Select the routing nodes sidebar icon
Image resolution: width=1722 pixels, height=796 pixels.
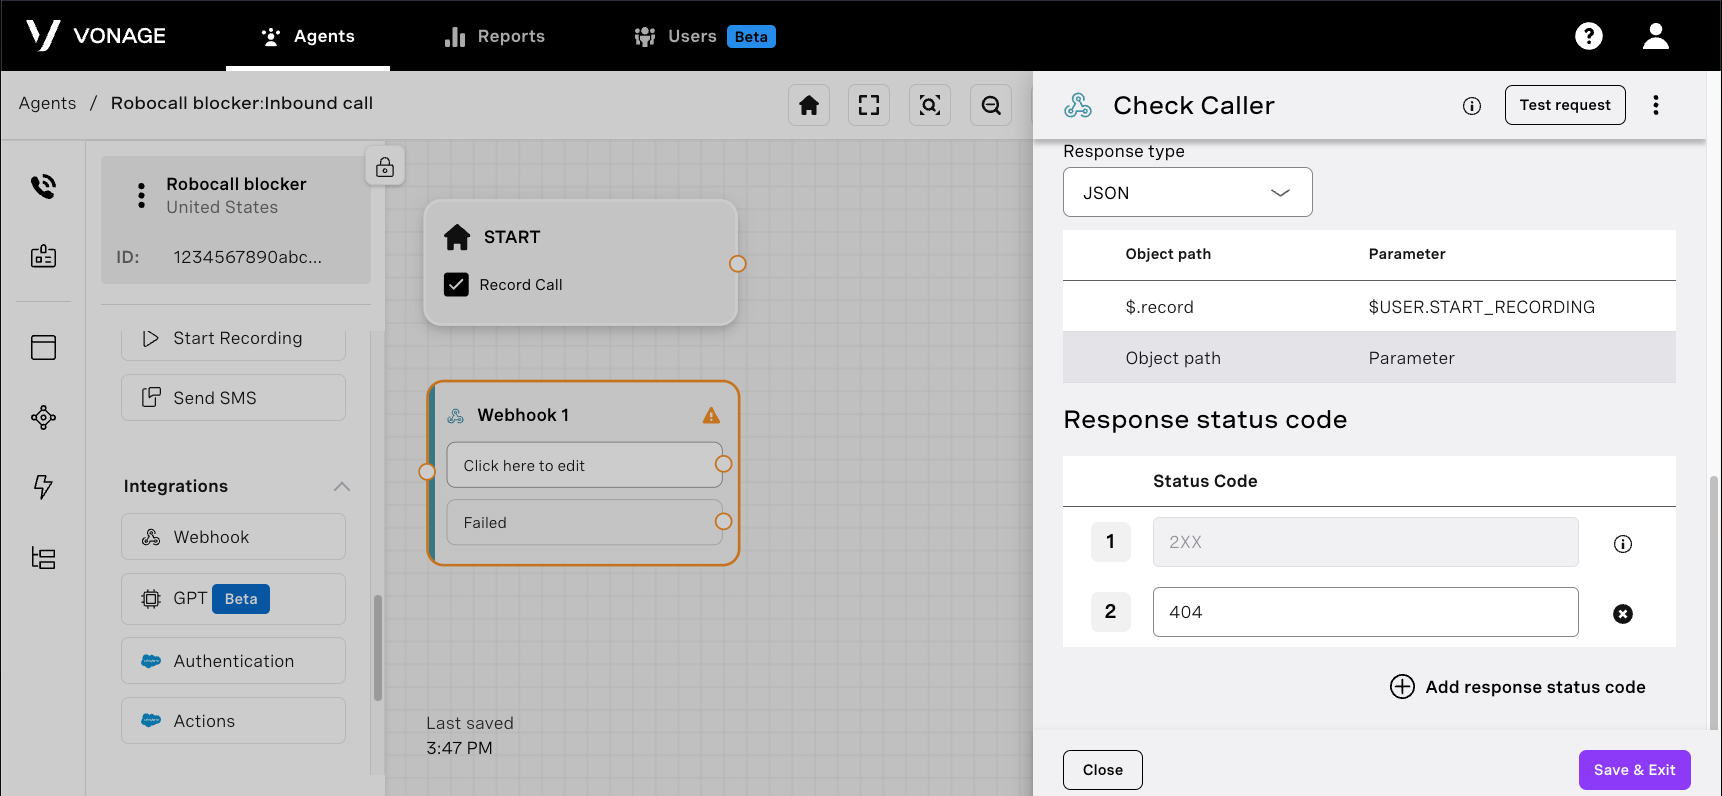tap(43, 417)
